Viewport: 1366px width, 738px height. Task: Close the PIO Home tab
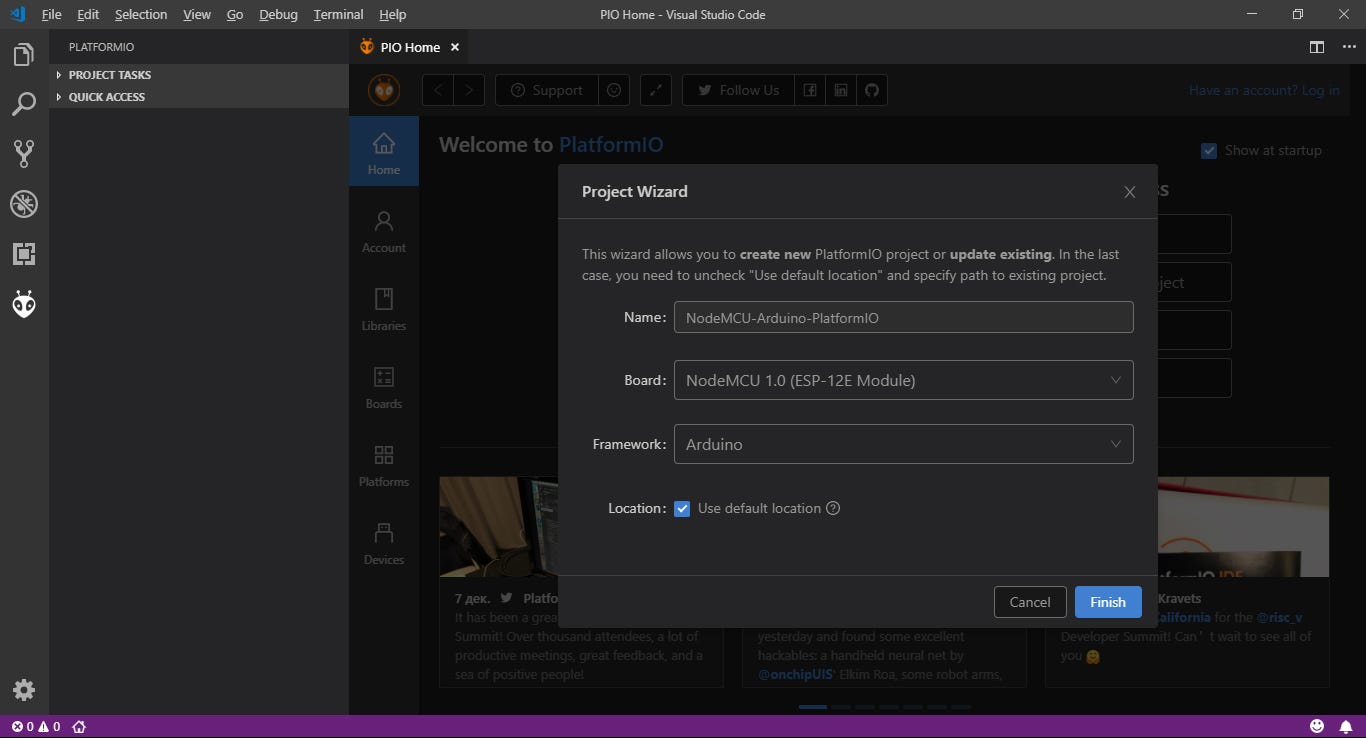tap(454, 47)
